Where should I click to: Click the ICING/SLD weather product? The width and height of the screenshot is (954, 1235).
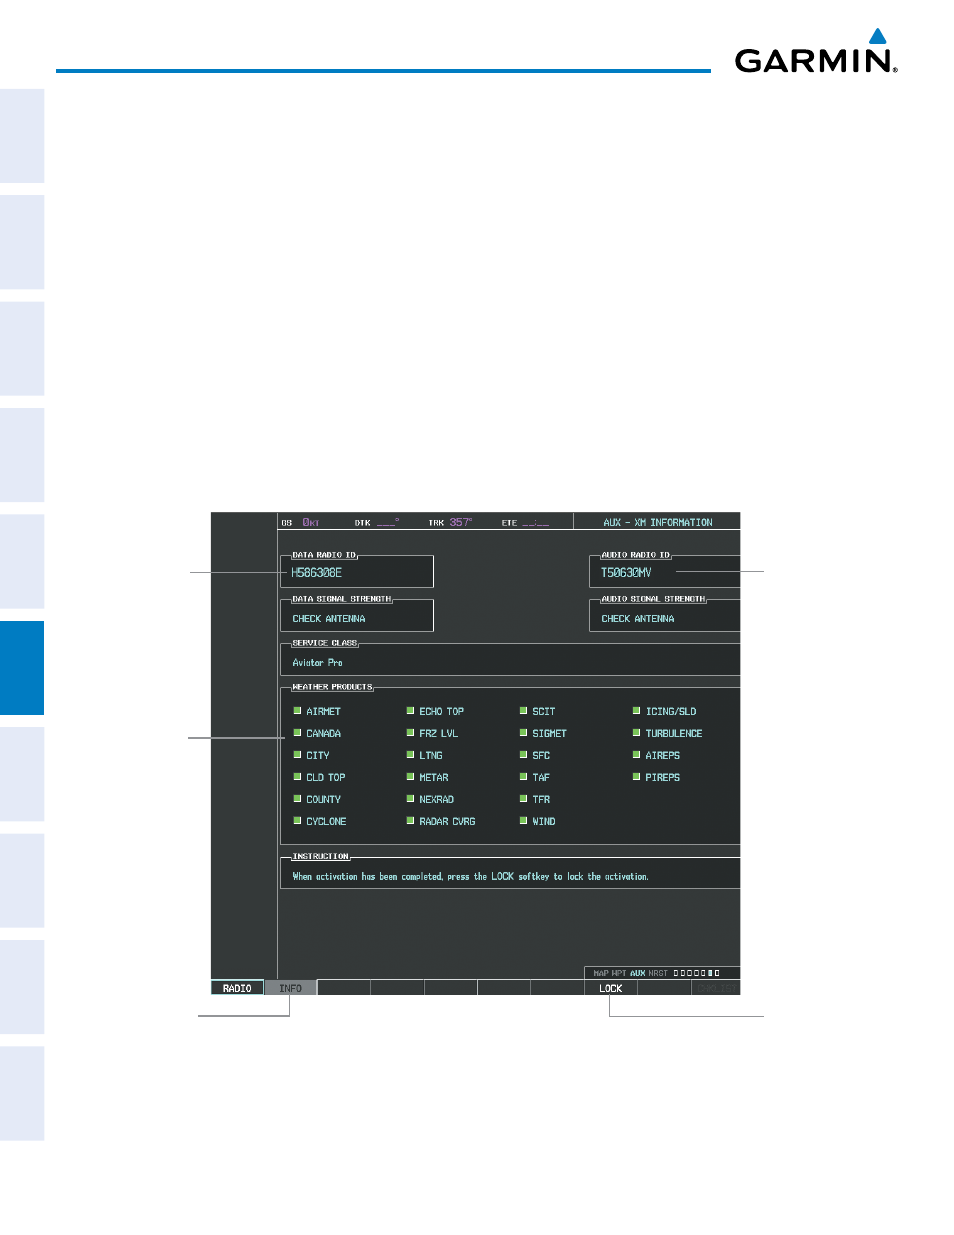(x=664, y=711)
